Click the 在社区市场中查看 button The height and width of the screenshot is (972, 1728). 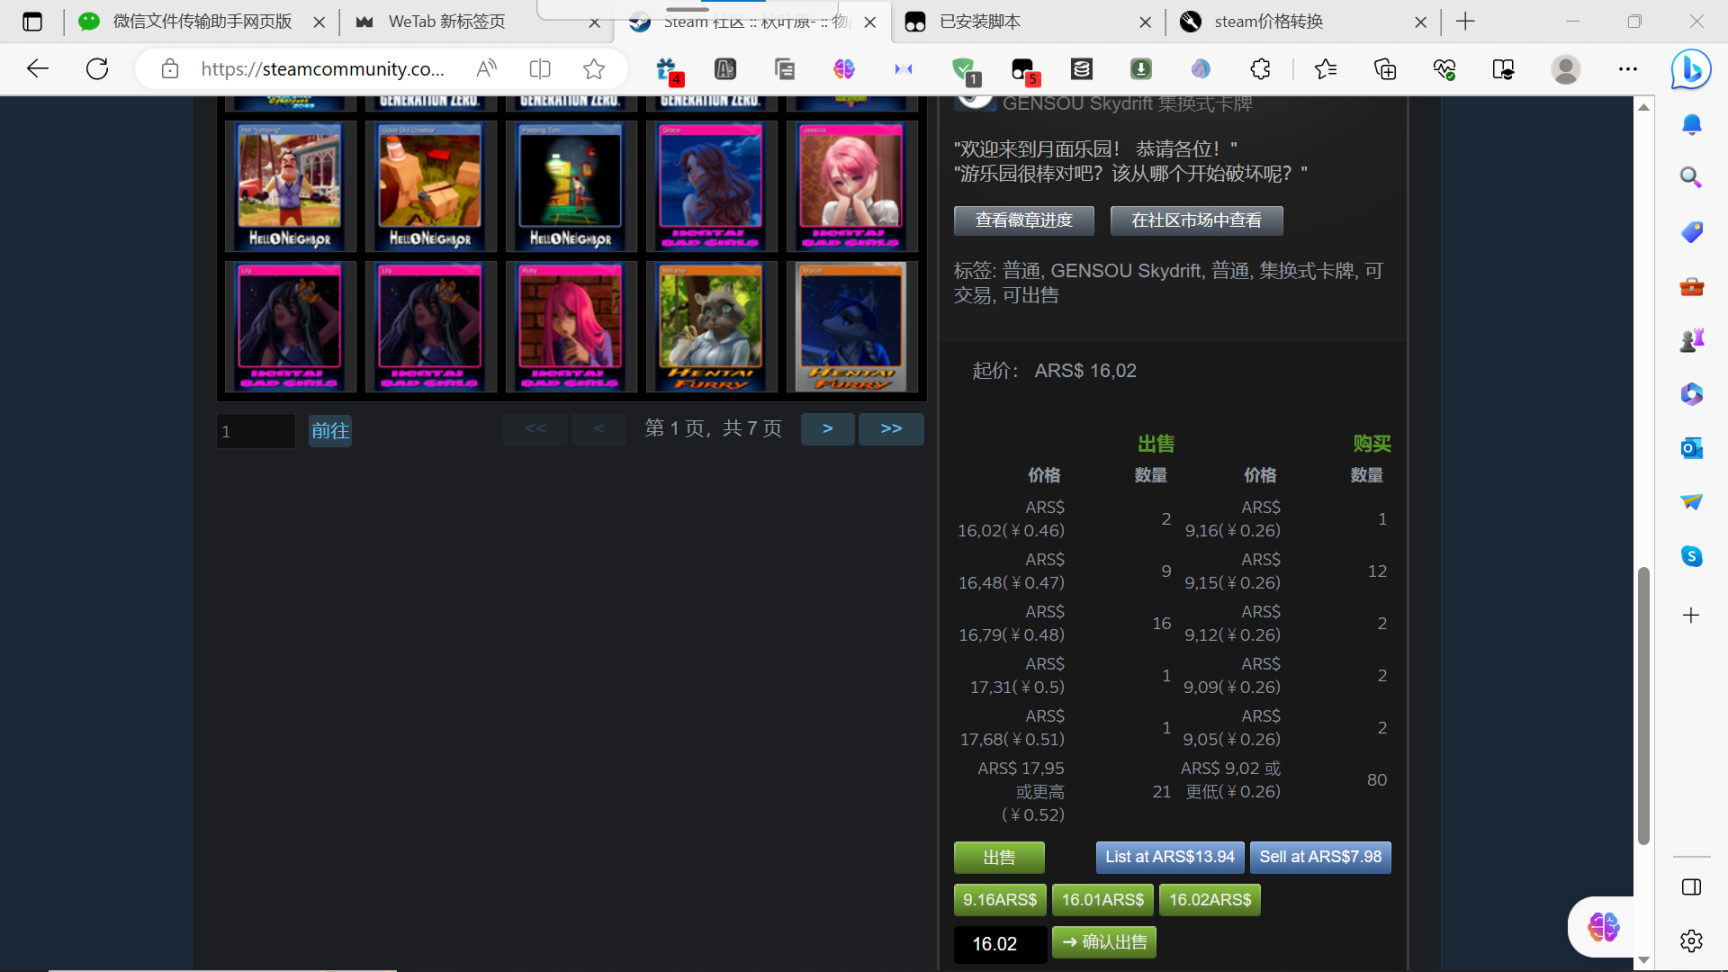click(1196, 220)
